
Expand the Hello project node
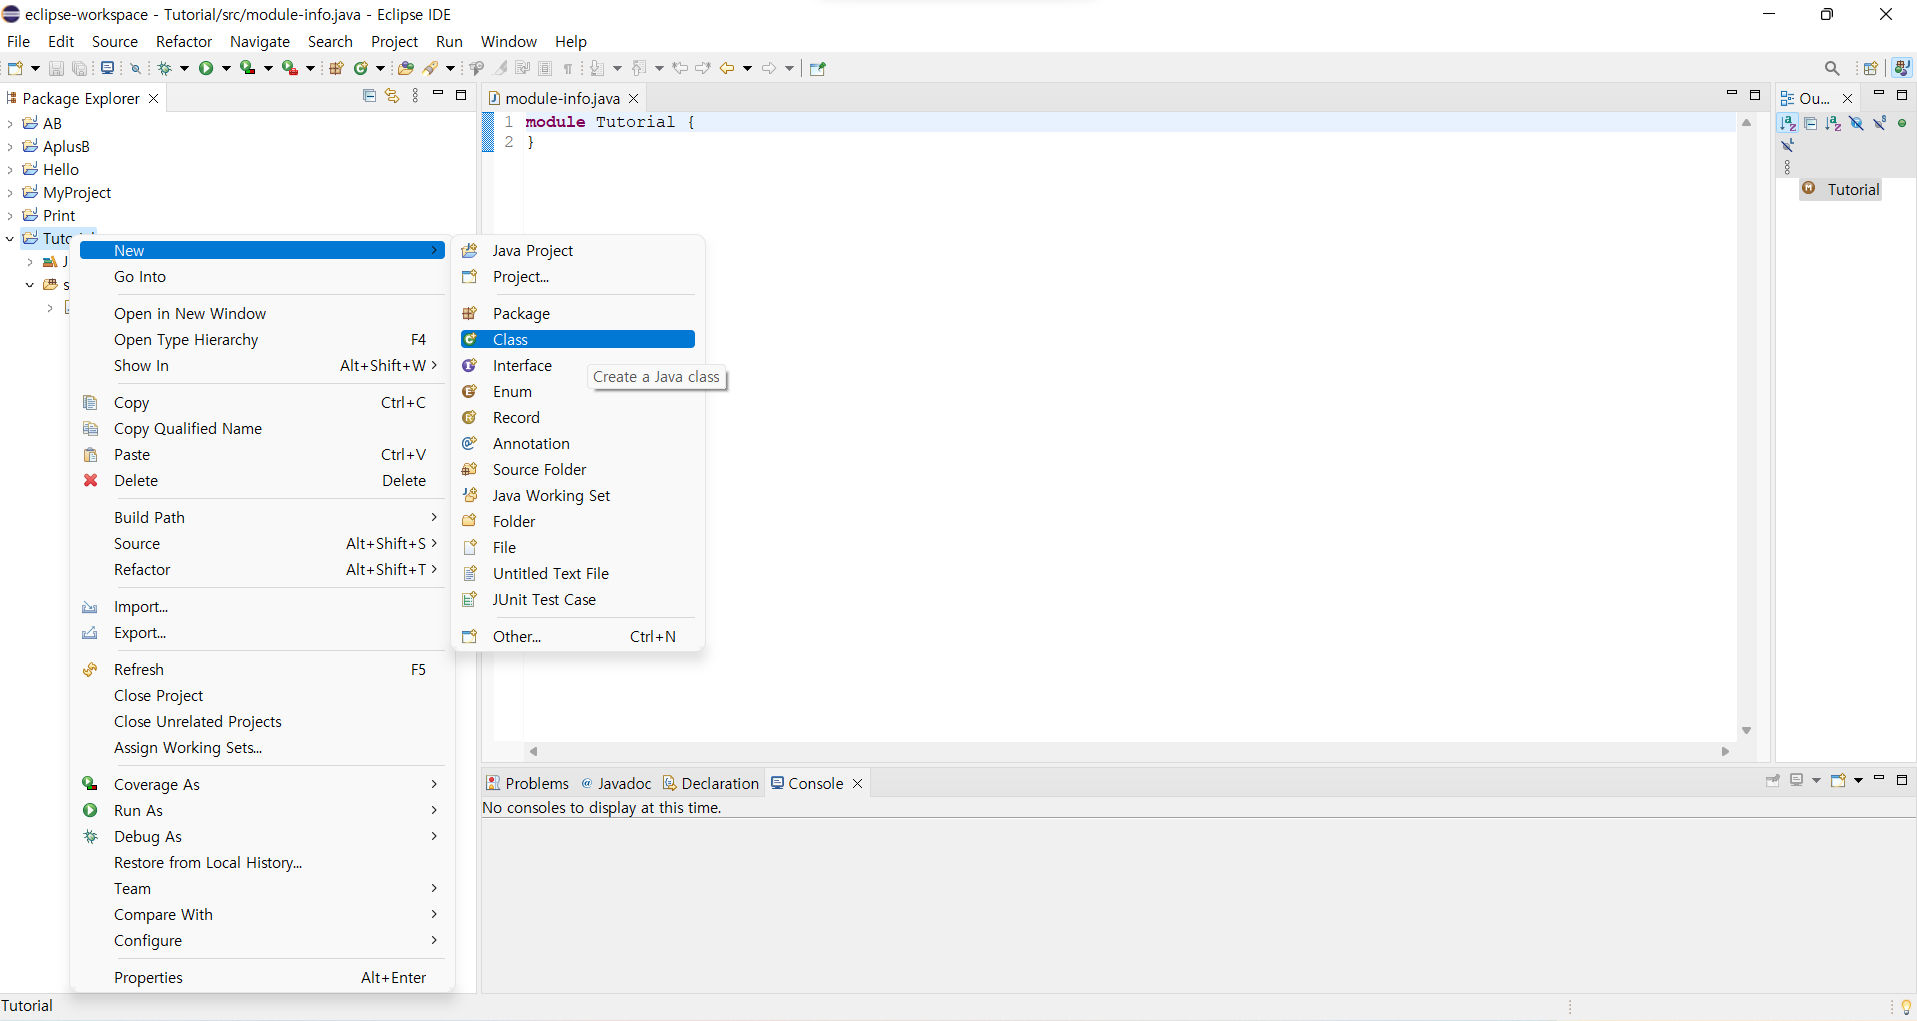tap(10, 169)
